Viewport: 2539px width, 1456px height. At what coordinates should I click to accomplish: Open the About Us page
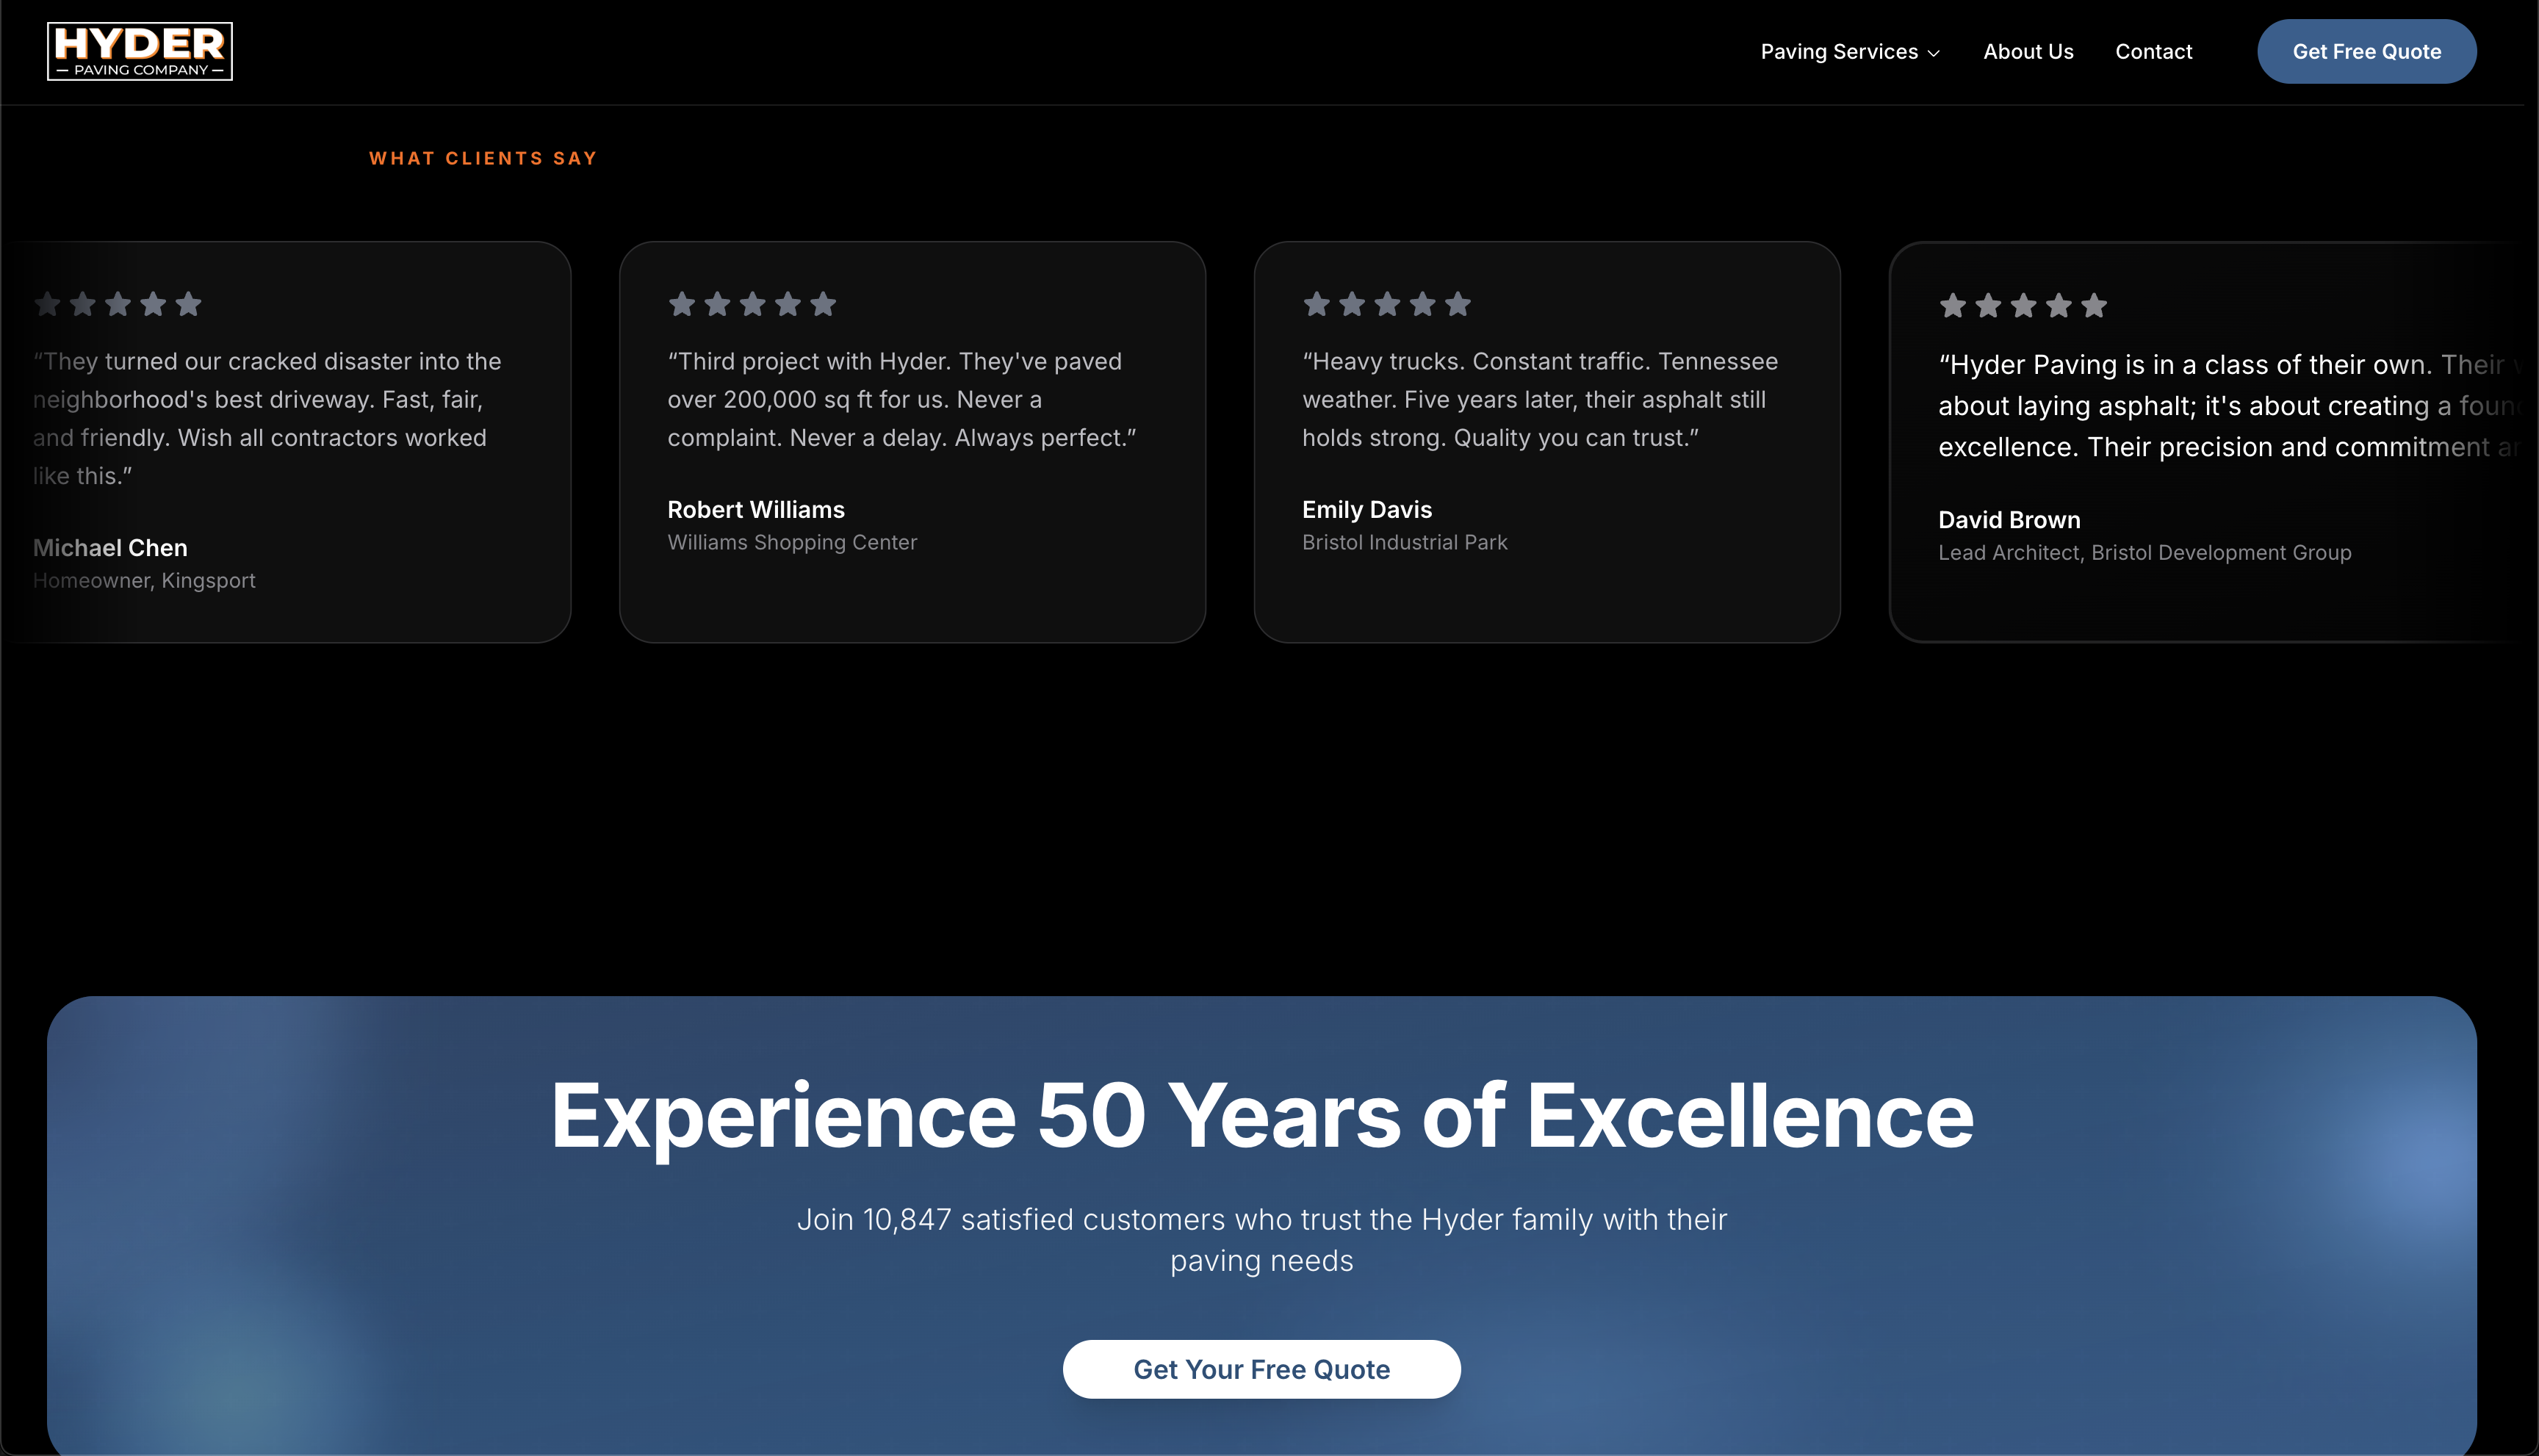tap(2028, 51)
